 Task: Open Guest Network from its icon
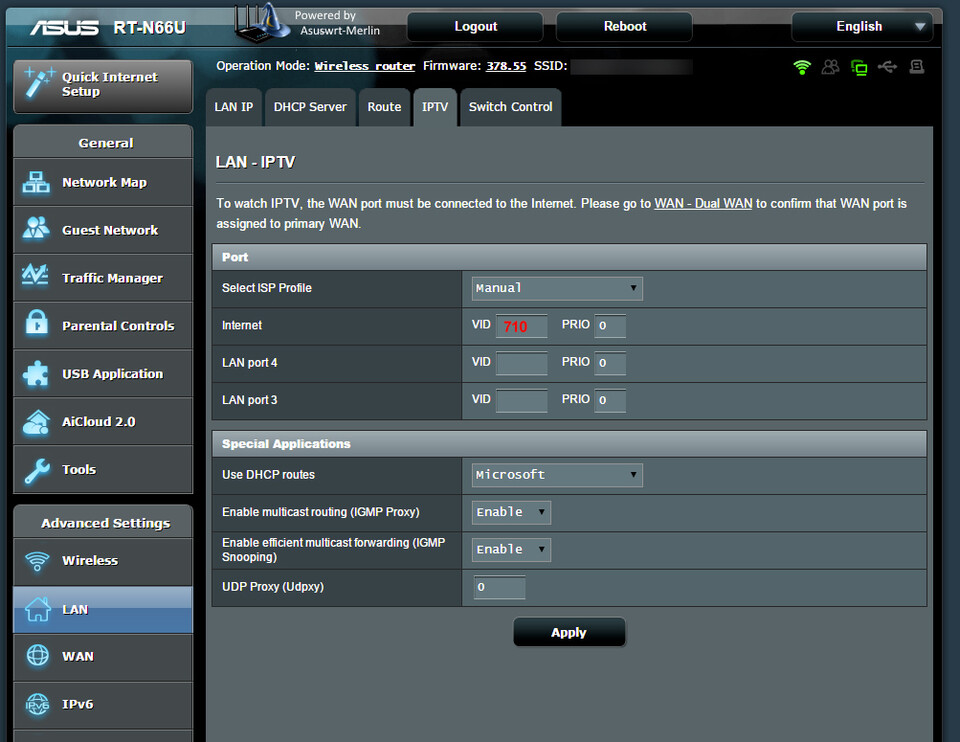pyautogui.click(x=37, y=230)
